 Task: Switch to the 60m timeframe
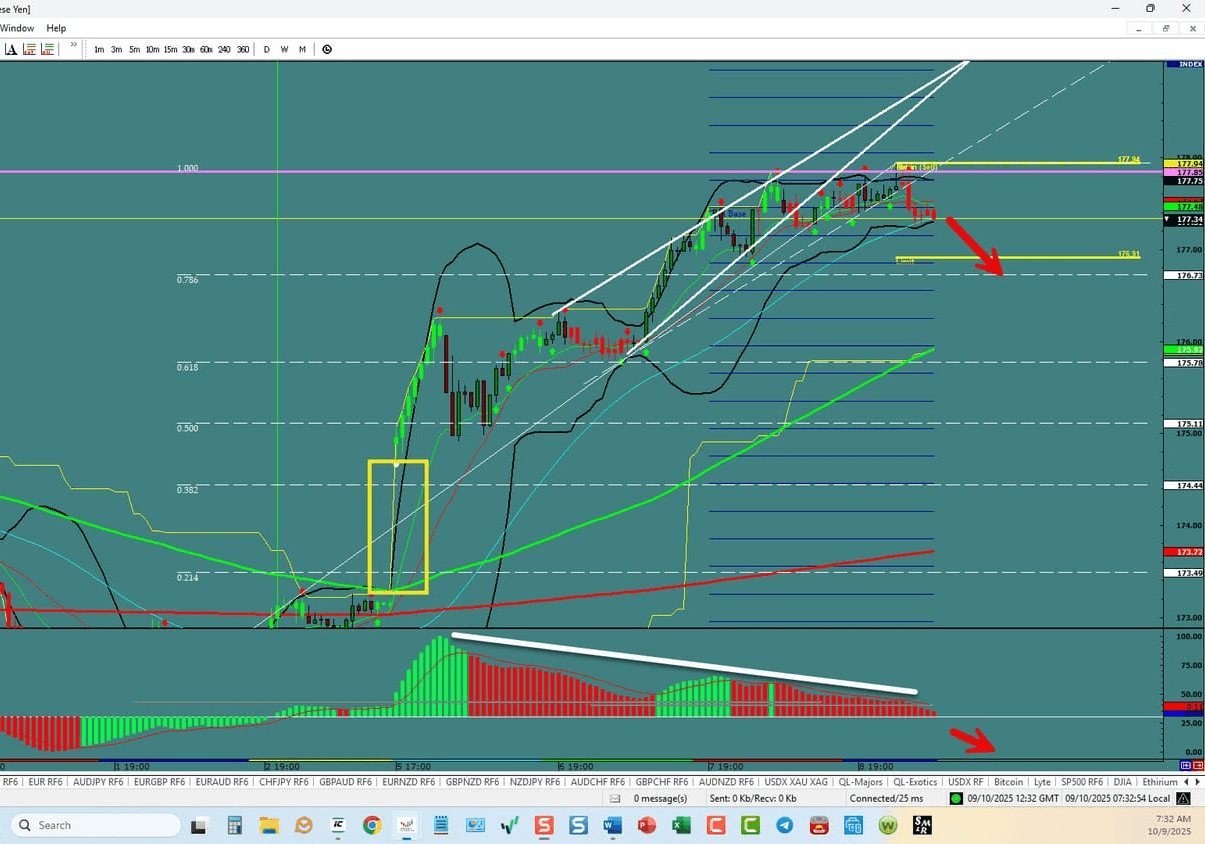pos(206,48)
